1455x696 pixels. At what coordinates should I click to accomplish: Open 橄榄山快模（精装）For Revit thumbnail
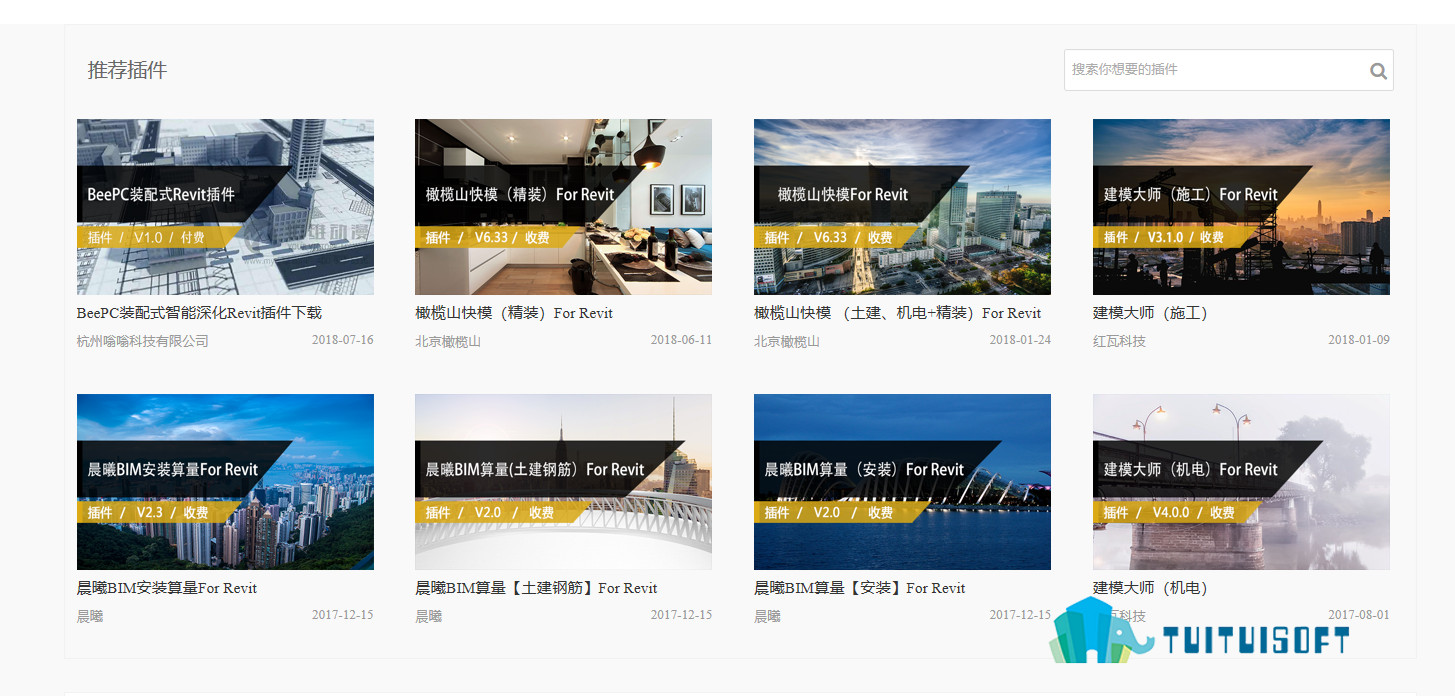(x=563, y=207)
